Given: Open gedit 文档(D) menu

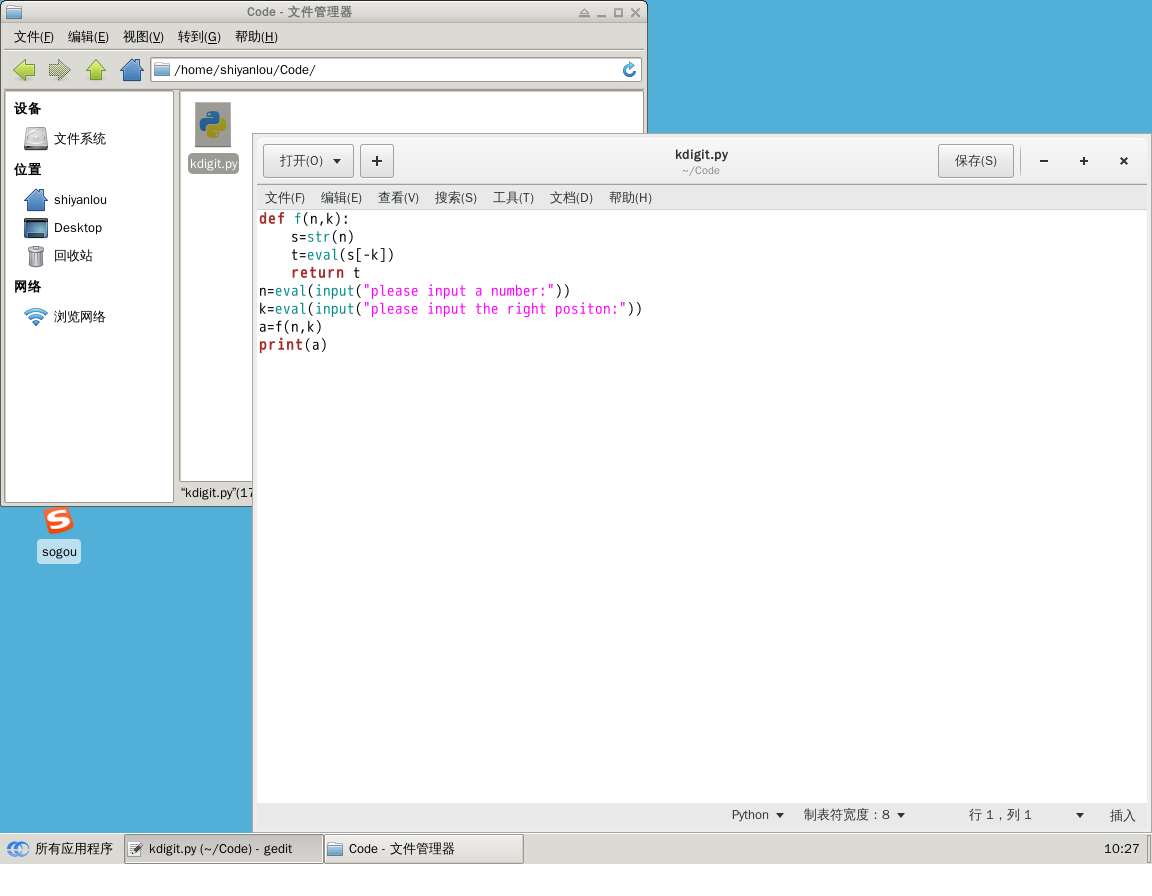Looking at the screenshot, I should [571, 198].
